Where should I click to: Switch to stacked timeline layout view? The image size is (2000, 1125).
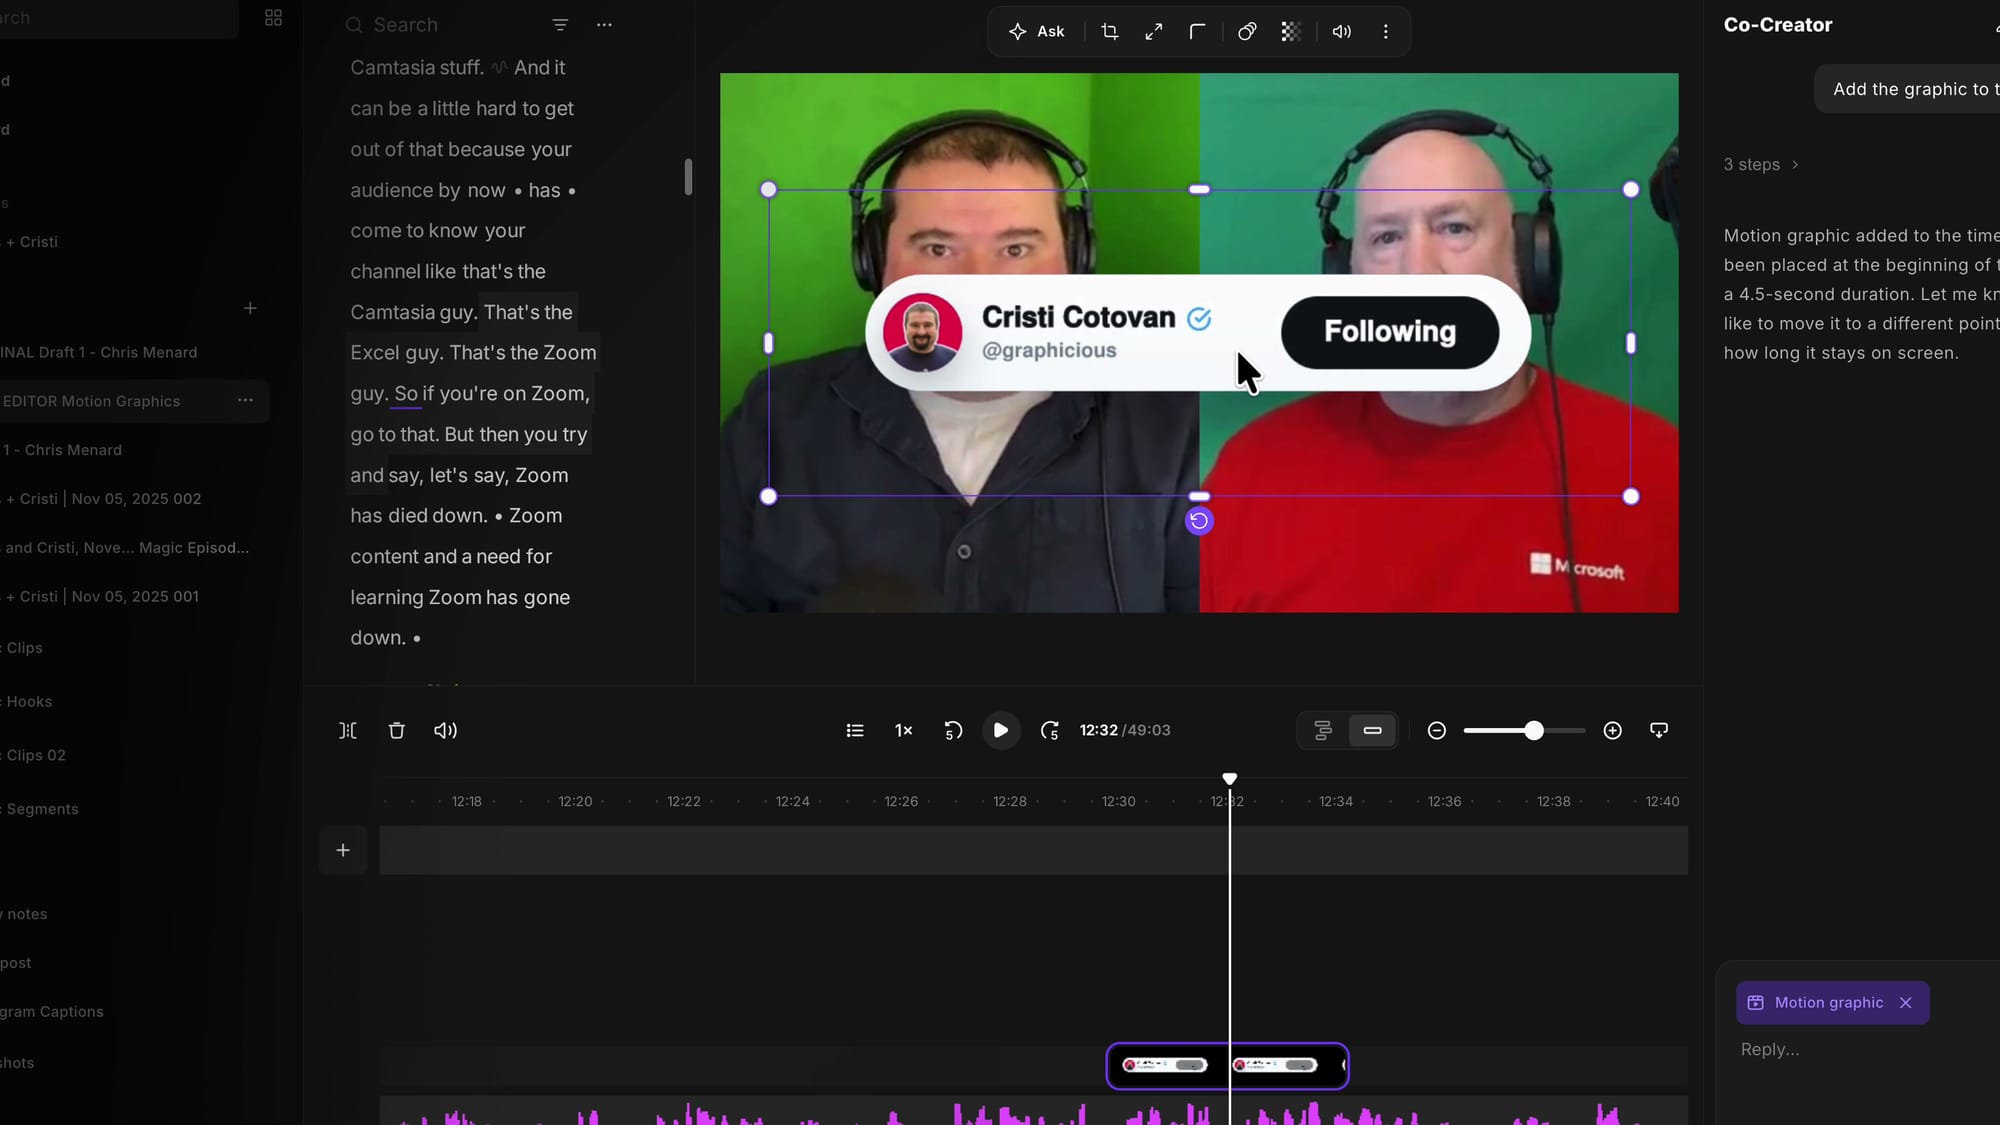point(1323,731)
